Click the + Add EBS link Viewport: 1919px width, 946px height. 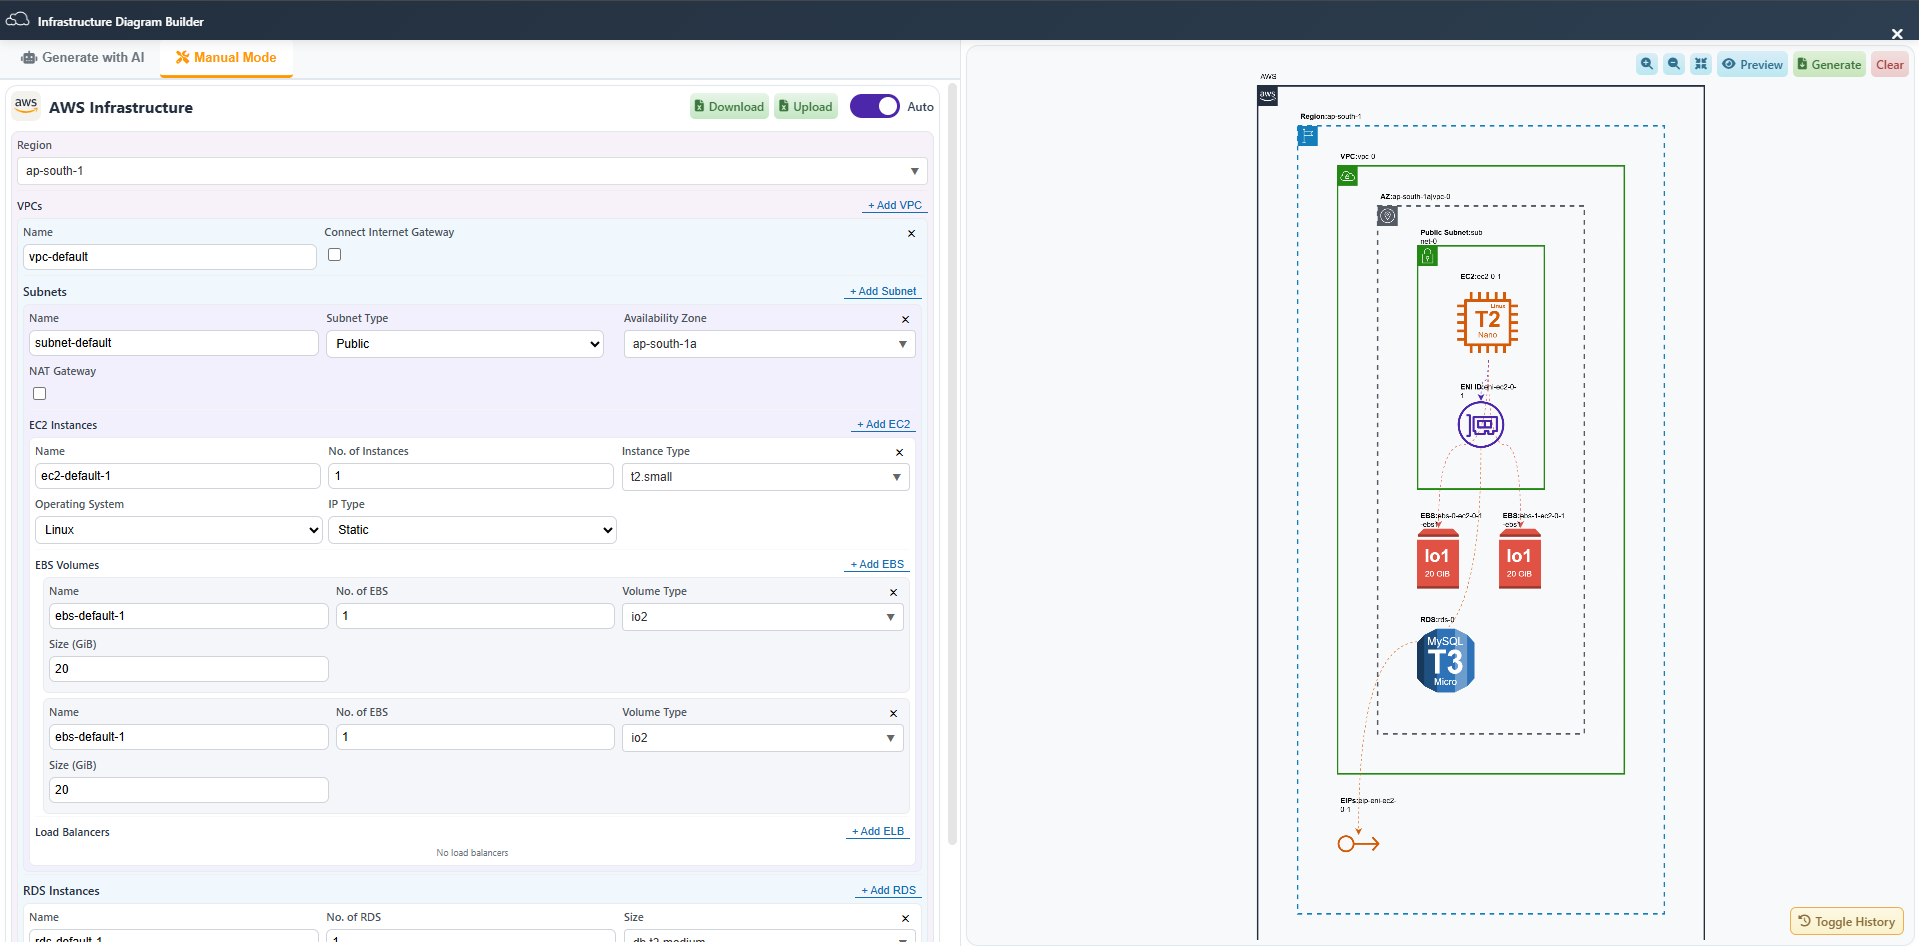click(x=877, y=564)
